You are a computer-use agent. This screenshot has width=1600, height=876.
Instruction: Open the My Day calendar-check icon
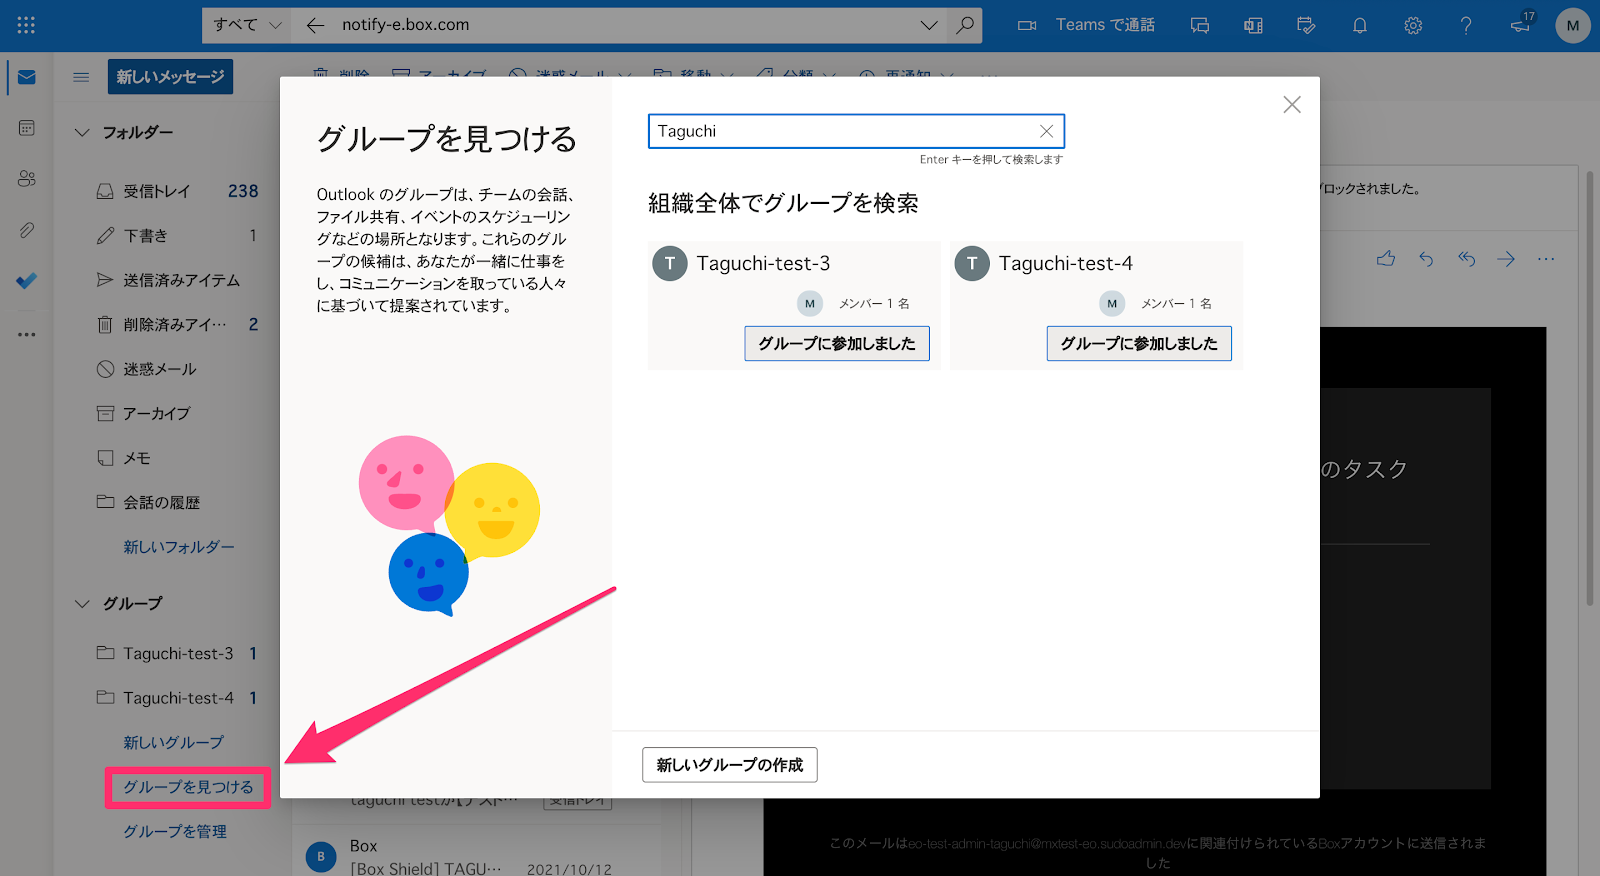pyautogui.click(x=1306, y=25)
